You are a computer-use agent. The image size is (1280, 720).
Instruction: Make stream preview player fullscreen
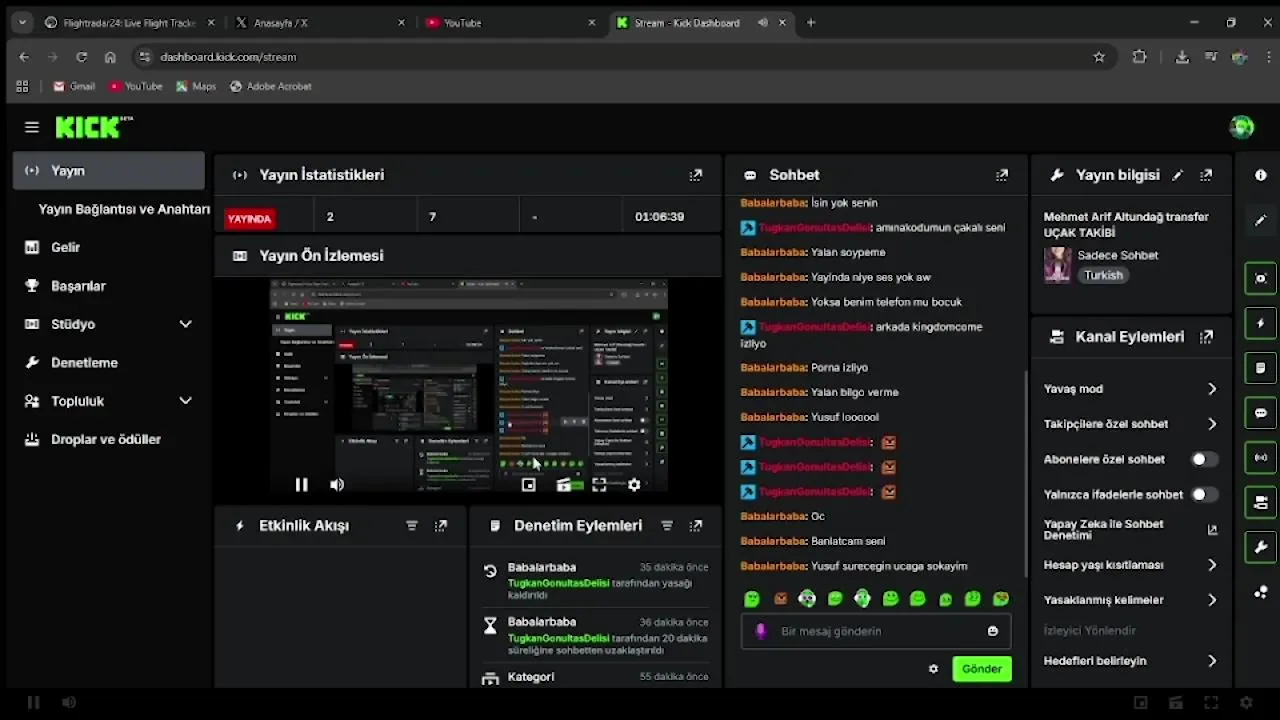[x=599, y=485]
